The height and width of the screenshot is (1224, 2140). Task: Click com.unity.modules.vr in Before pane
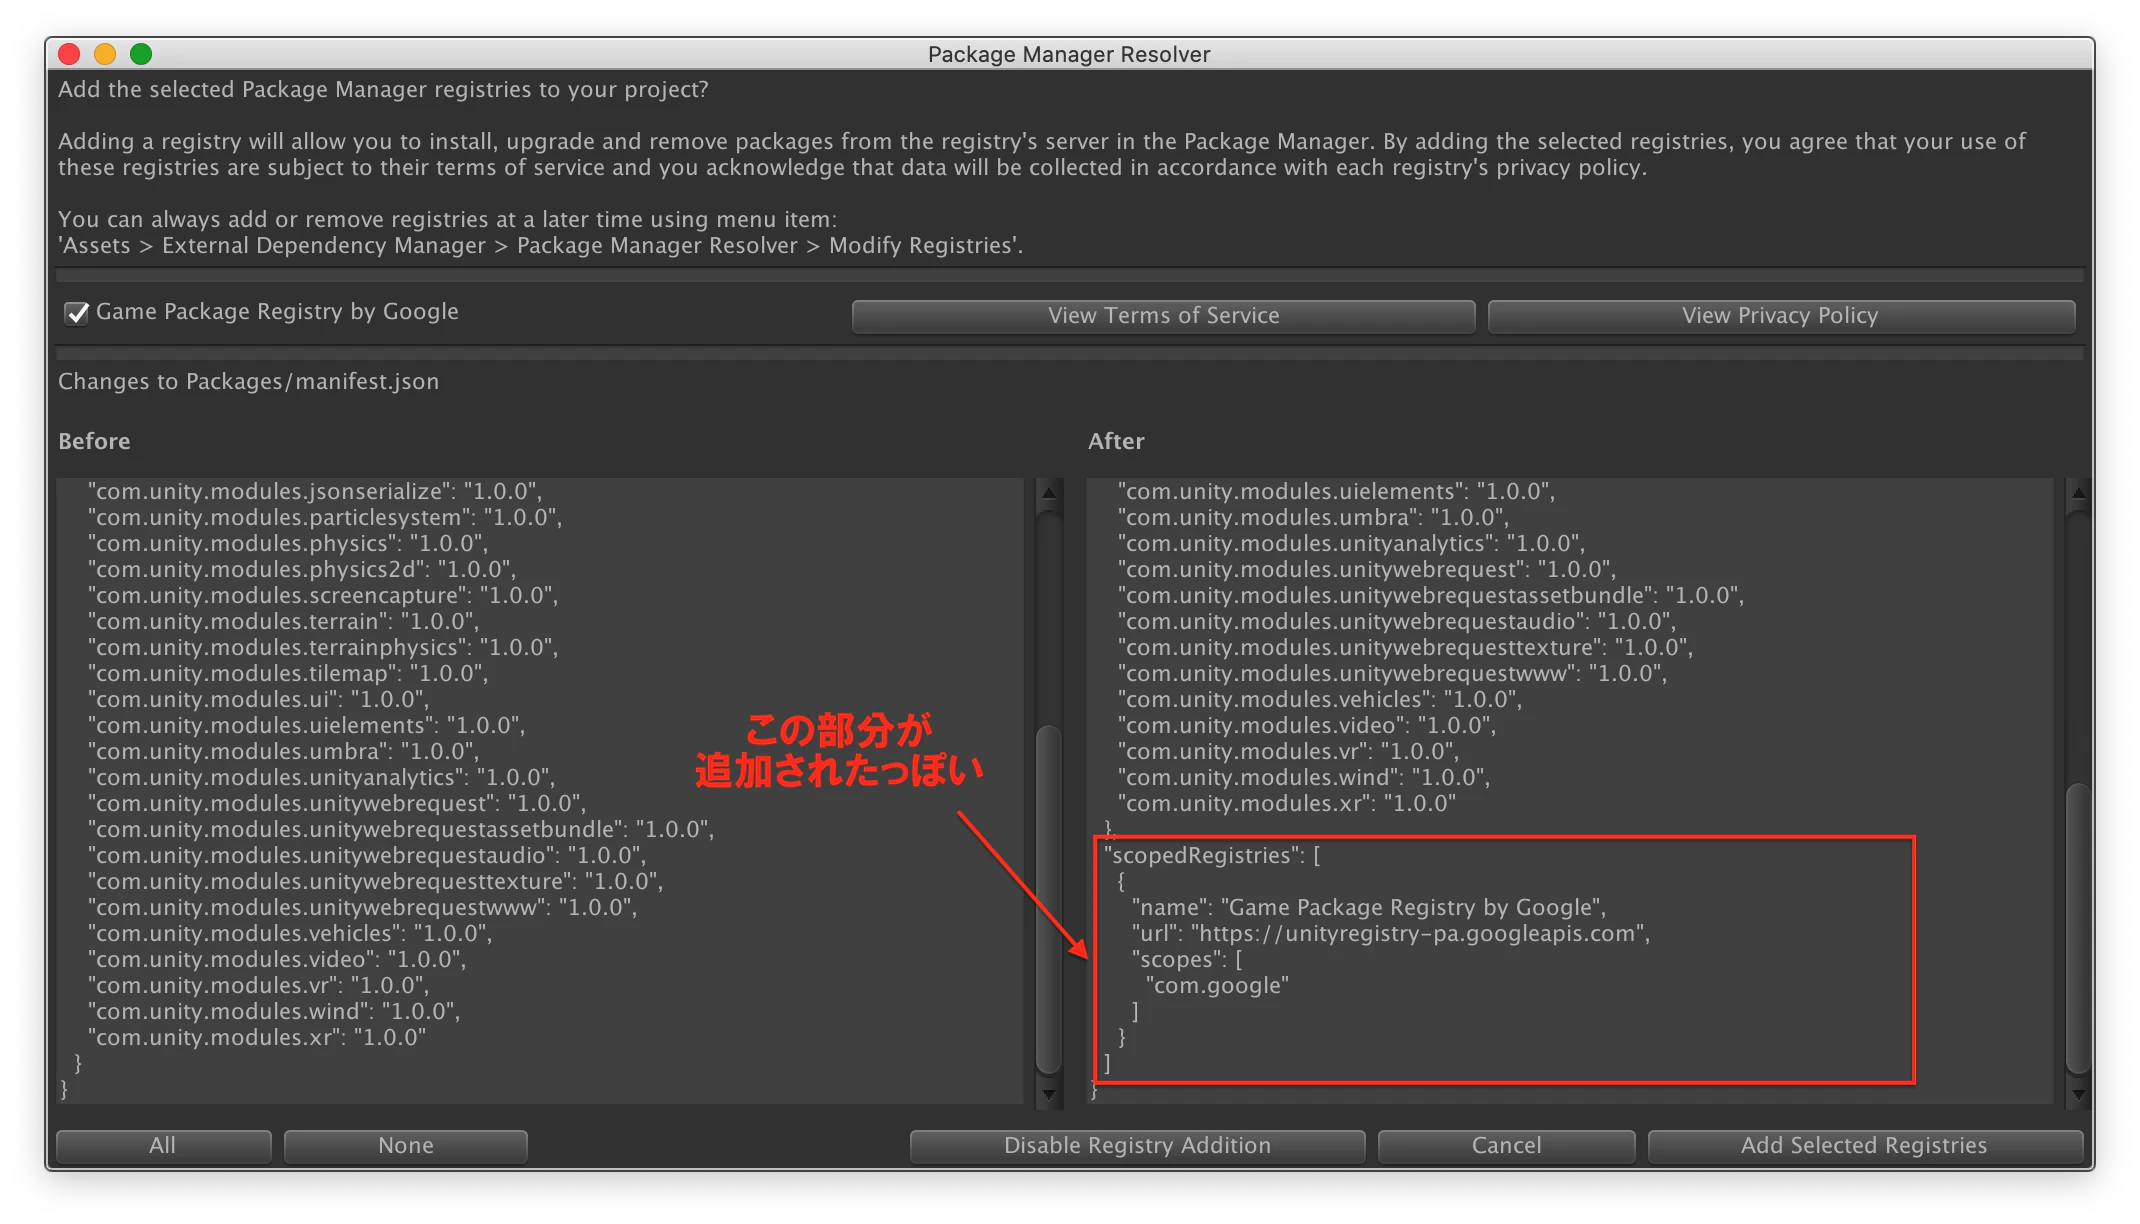click(258, 986)
